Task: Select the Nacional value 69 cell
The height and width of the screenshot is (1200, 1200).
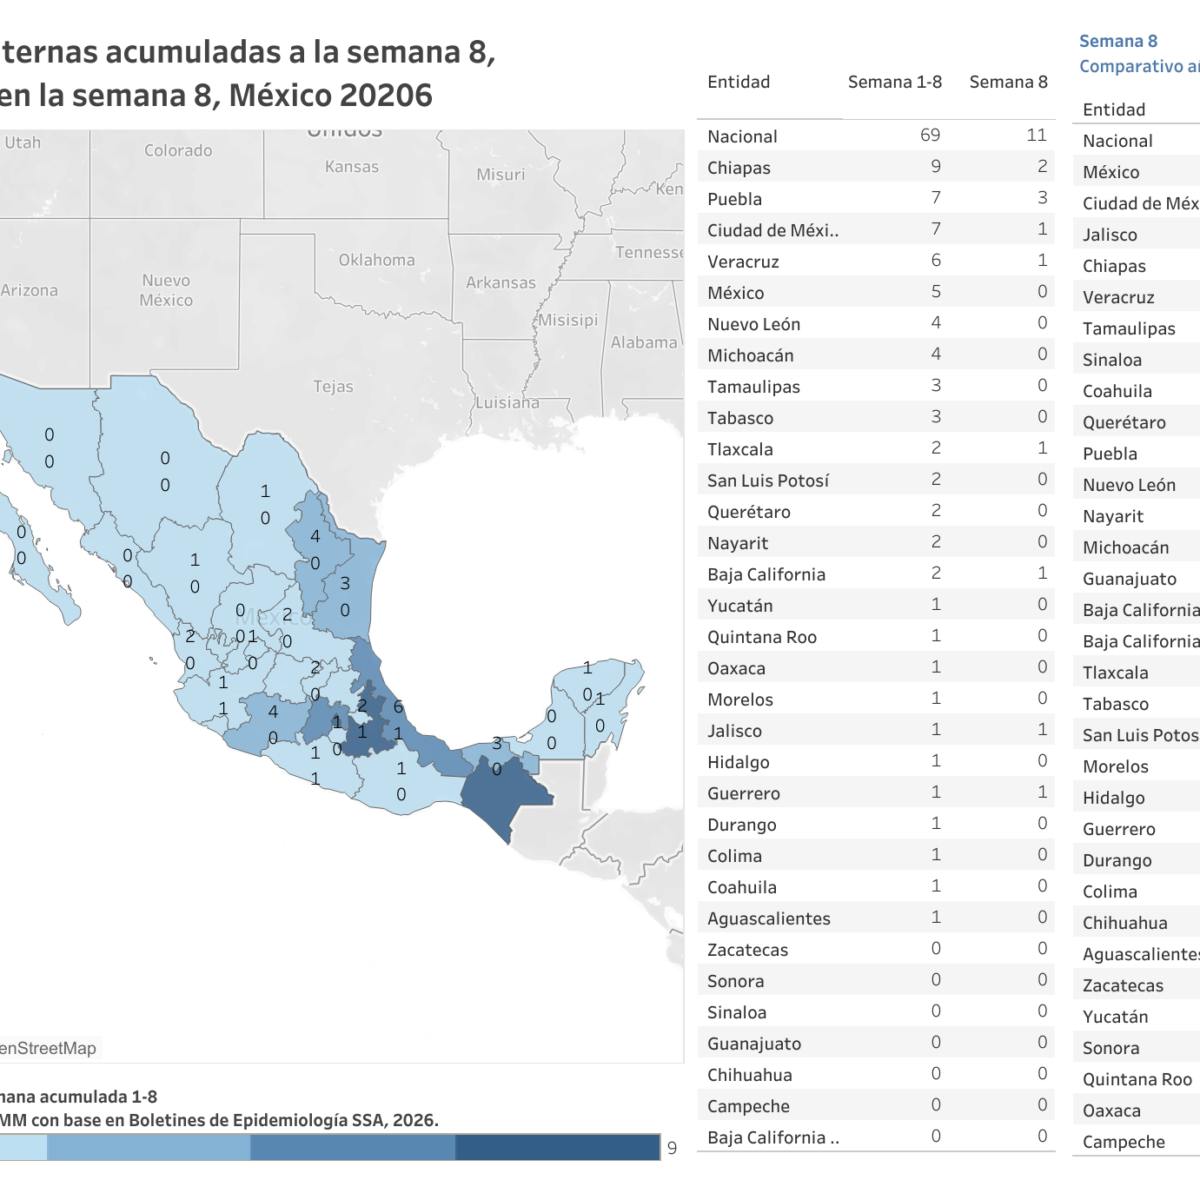Action: point(930,135)
